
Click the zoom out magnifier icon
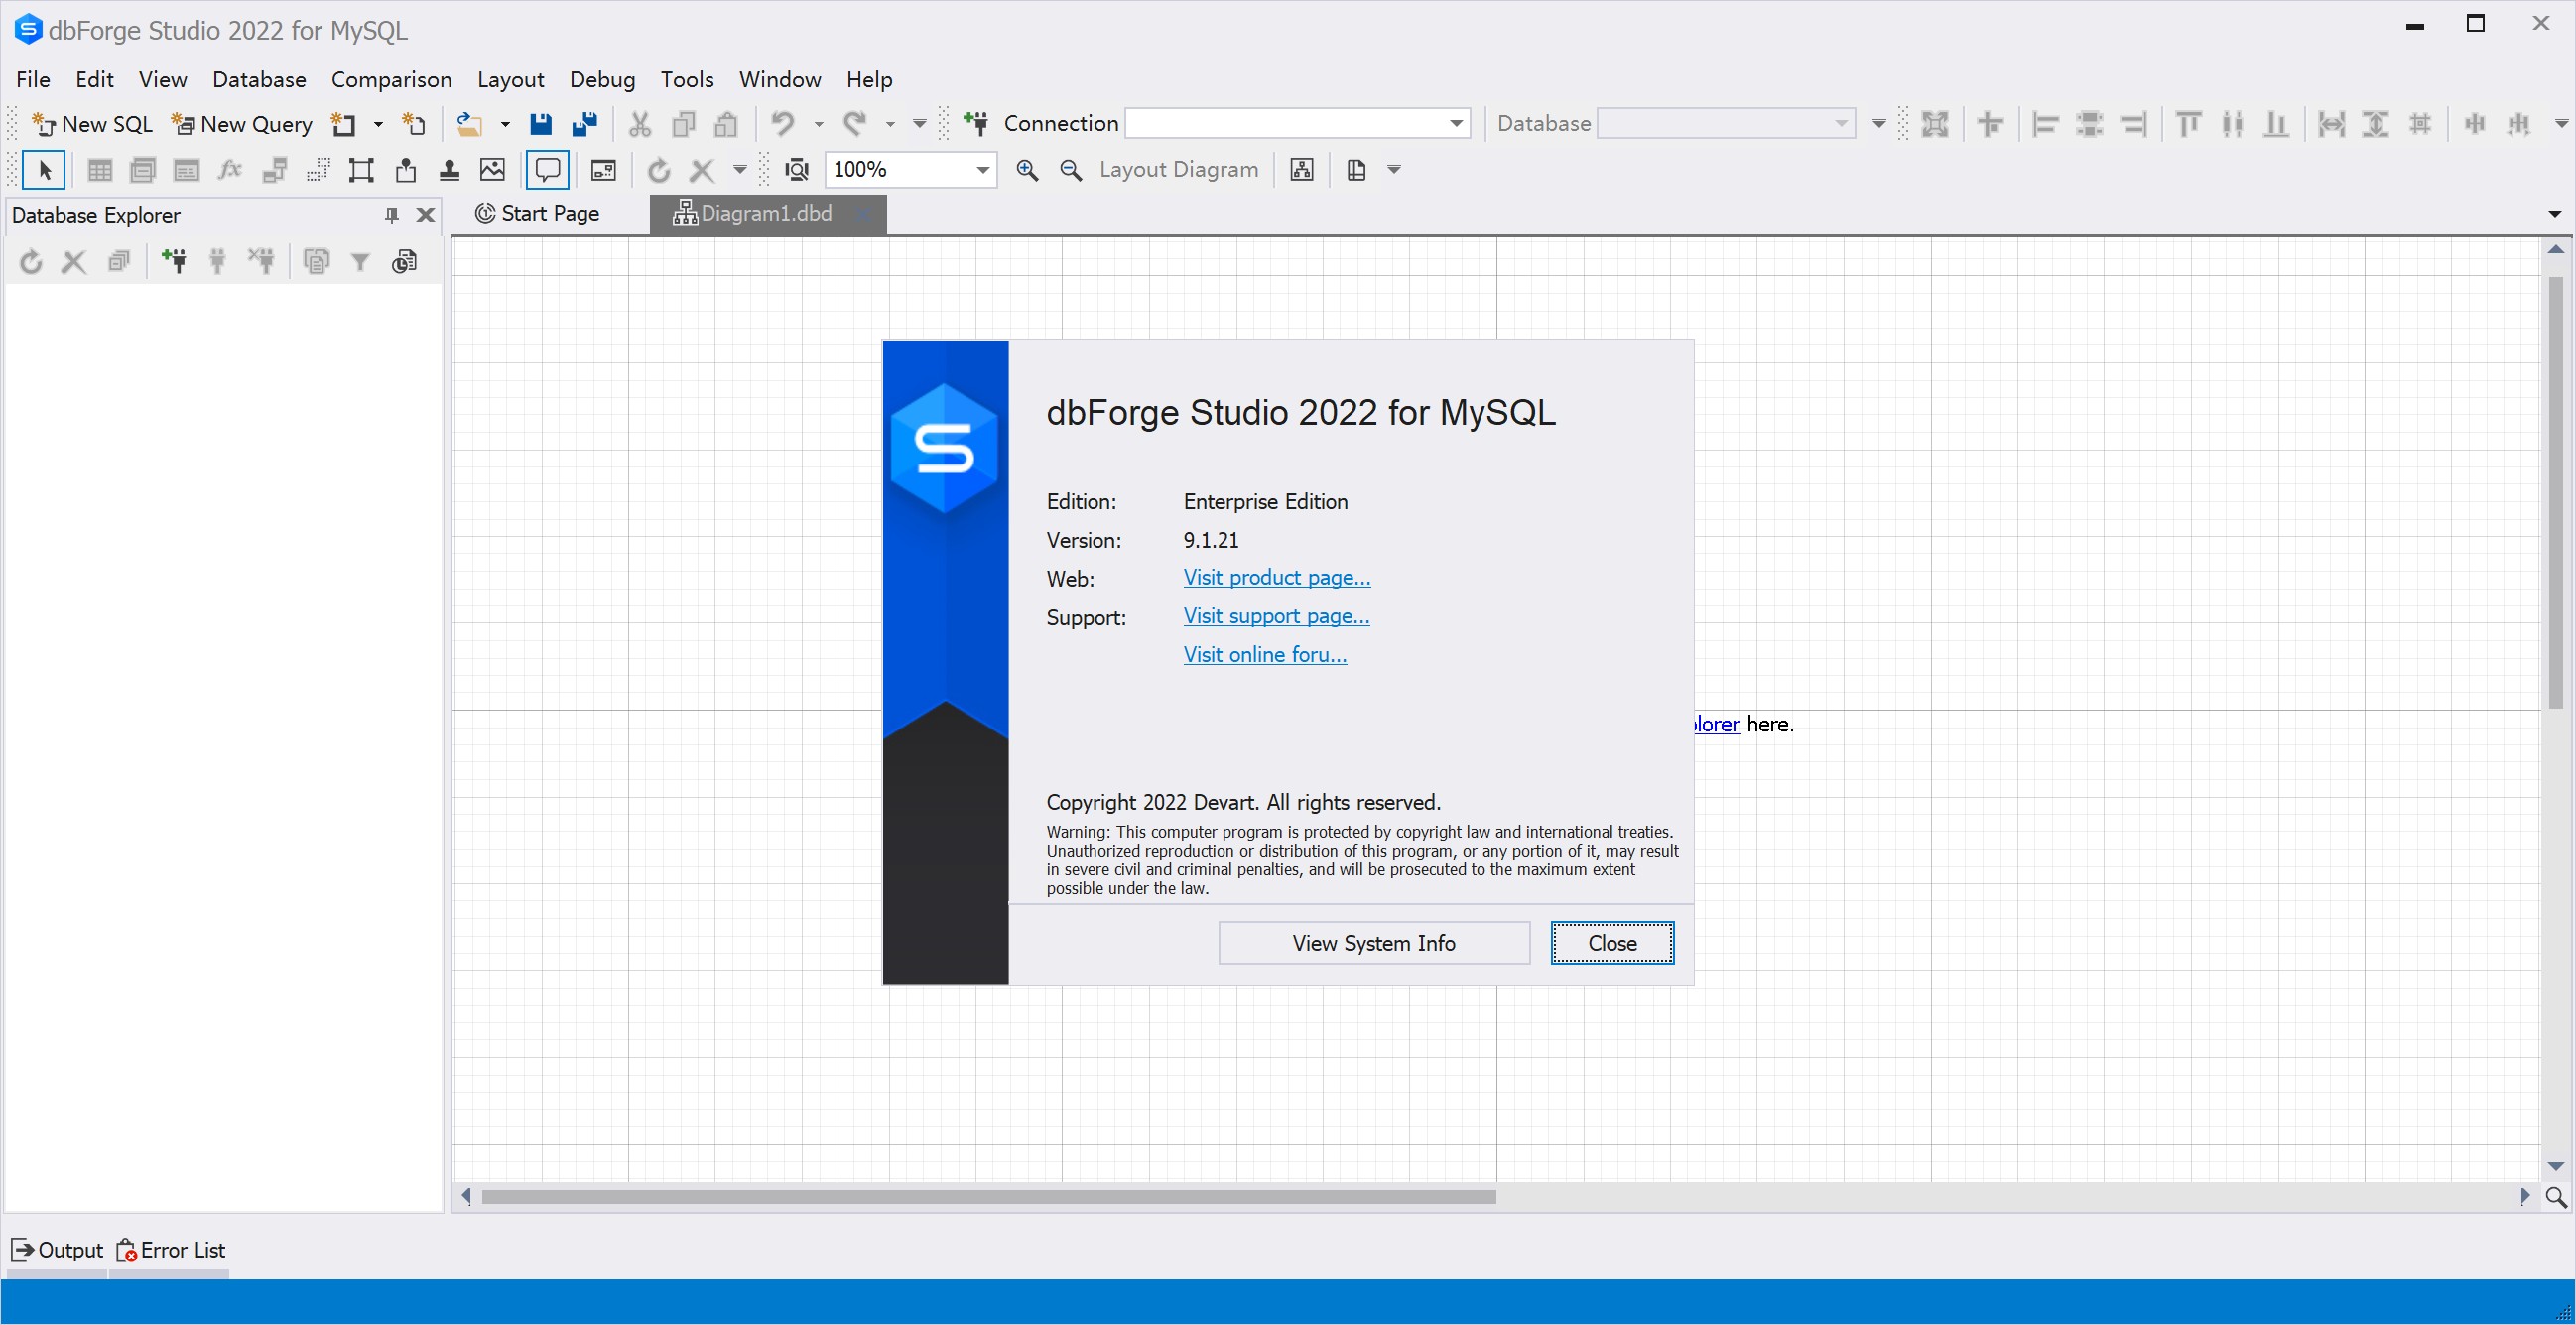(x=1070, y=168)
